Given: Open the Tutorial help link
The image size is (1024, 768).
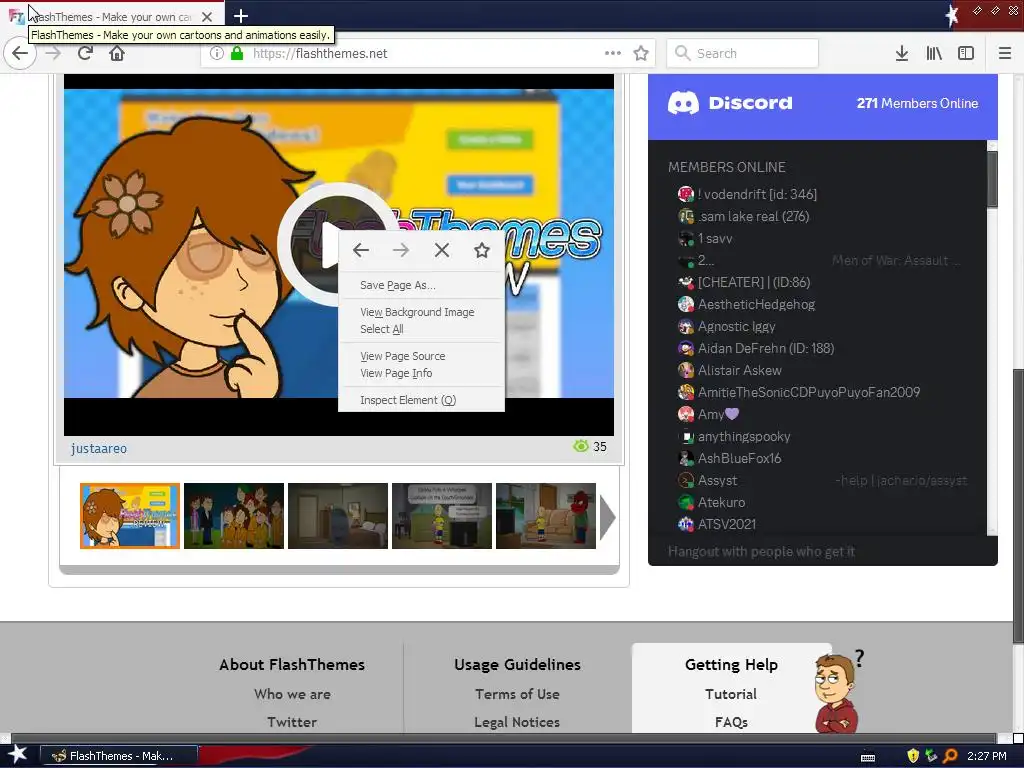Looking at the screenshot, I should (731, 694).
